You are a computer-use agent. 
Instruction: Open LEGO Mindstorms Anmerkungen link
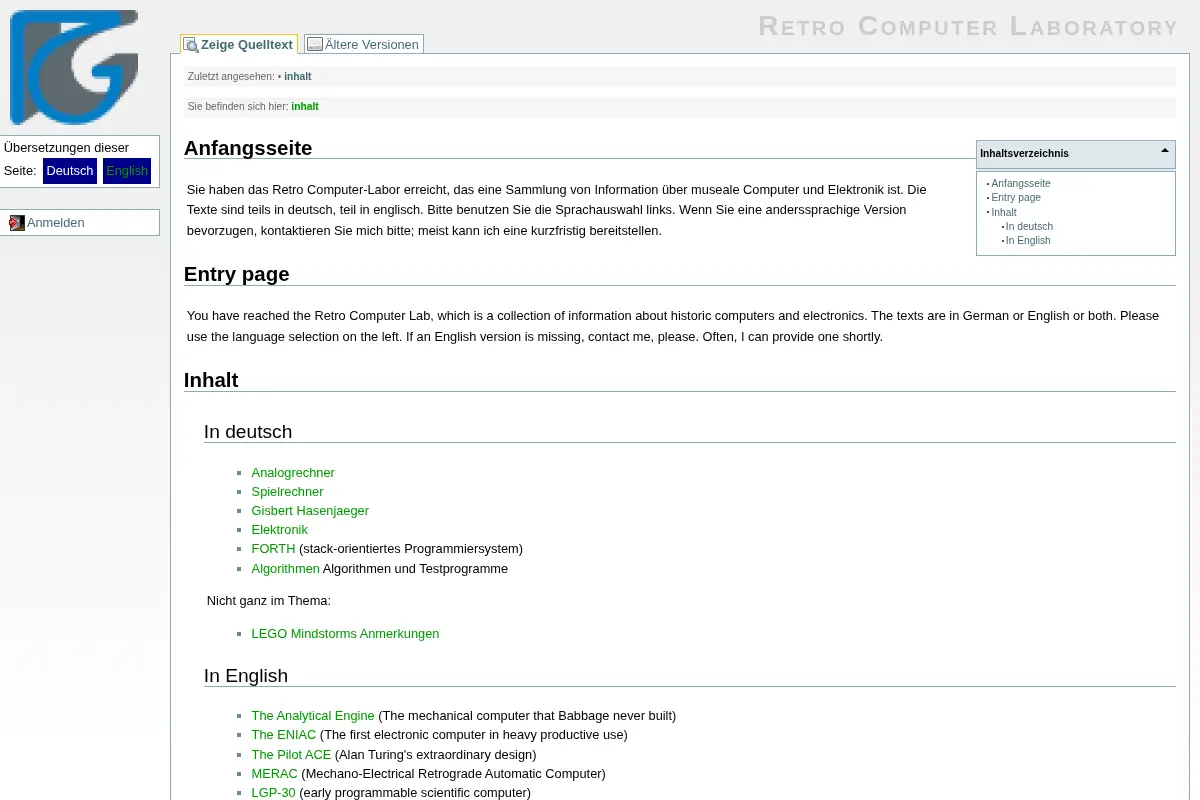point(345,634)
